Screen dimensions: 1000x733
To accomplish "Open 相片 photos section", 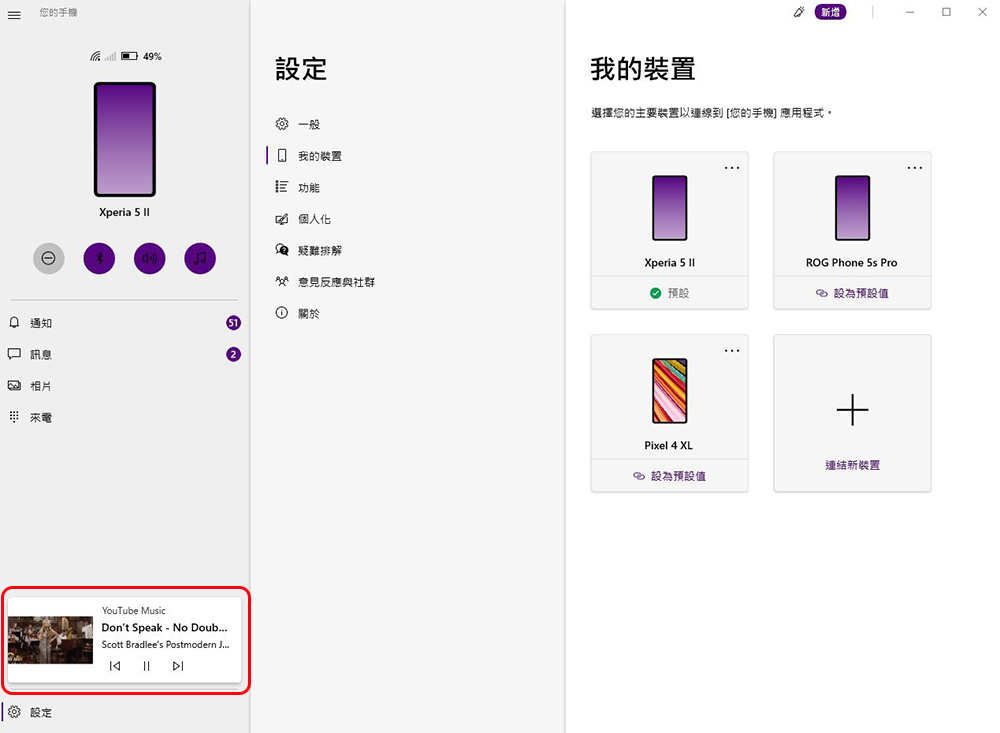I will pos(124,386).
